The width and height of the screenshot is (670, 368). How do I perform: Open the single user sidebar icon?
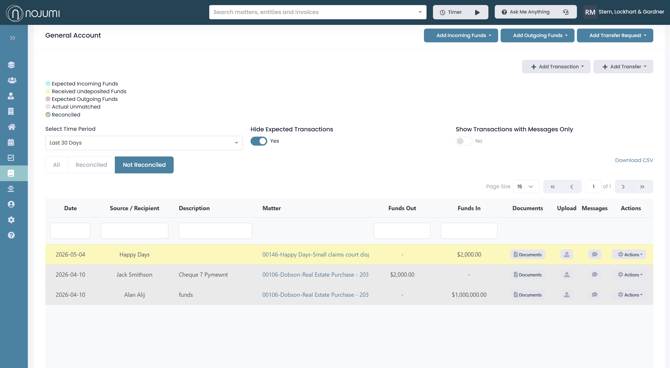pyautogui.click(x=11, y=96)
